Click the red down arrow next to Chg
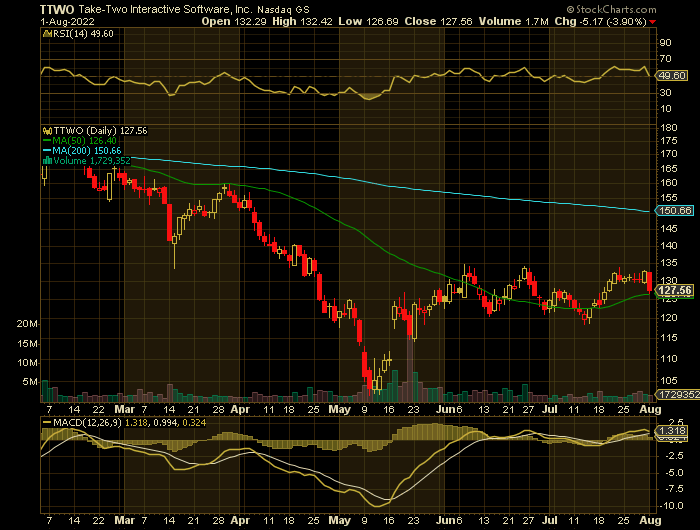This screenshot has width=700, height=530. coord(653,22)
